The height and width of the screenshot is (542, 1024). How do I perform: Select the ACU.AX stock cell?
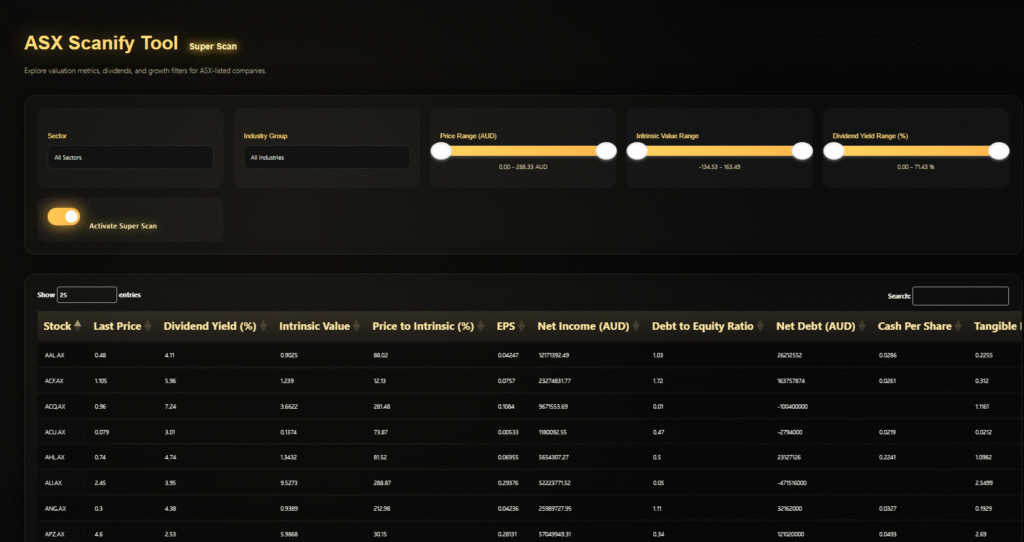55,432
